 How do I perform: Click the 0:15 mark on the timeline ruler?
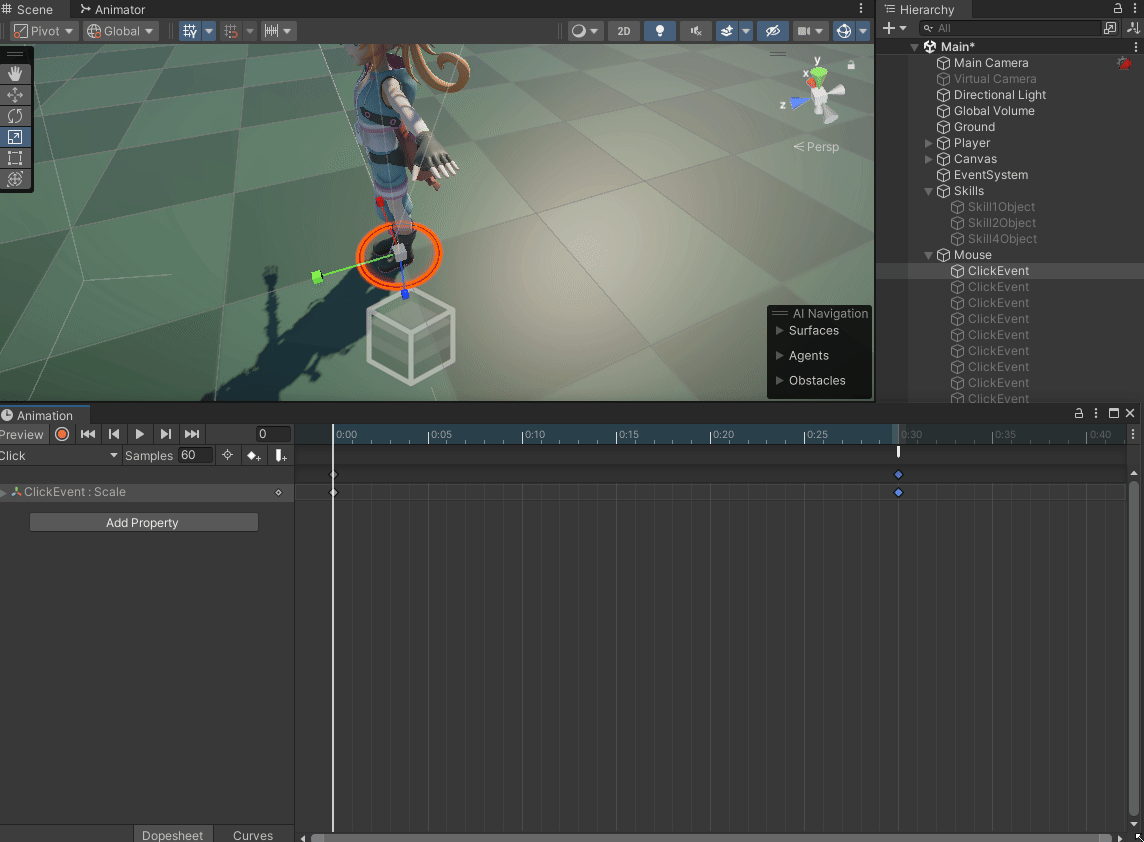pyautogui.click(x=617, y=435)
